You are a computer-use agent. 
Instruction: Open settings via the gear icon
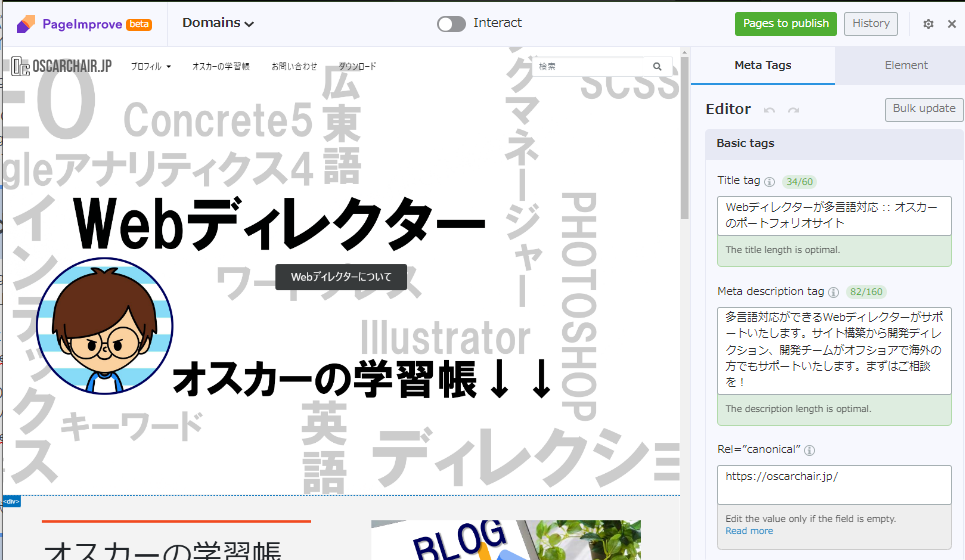928,24
